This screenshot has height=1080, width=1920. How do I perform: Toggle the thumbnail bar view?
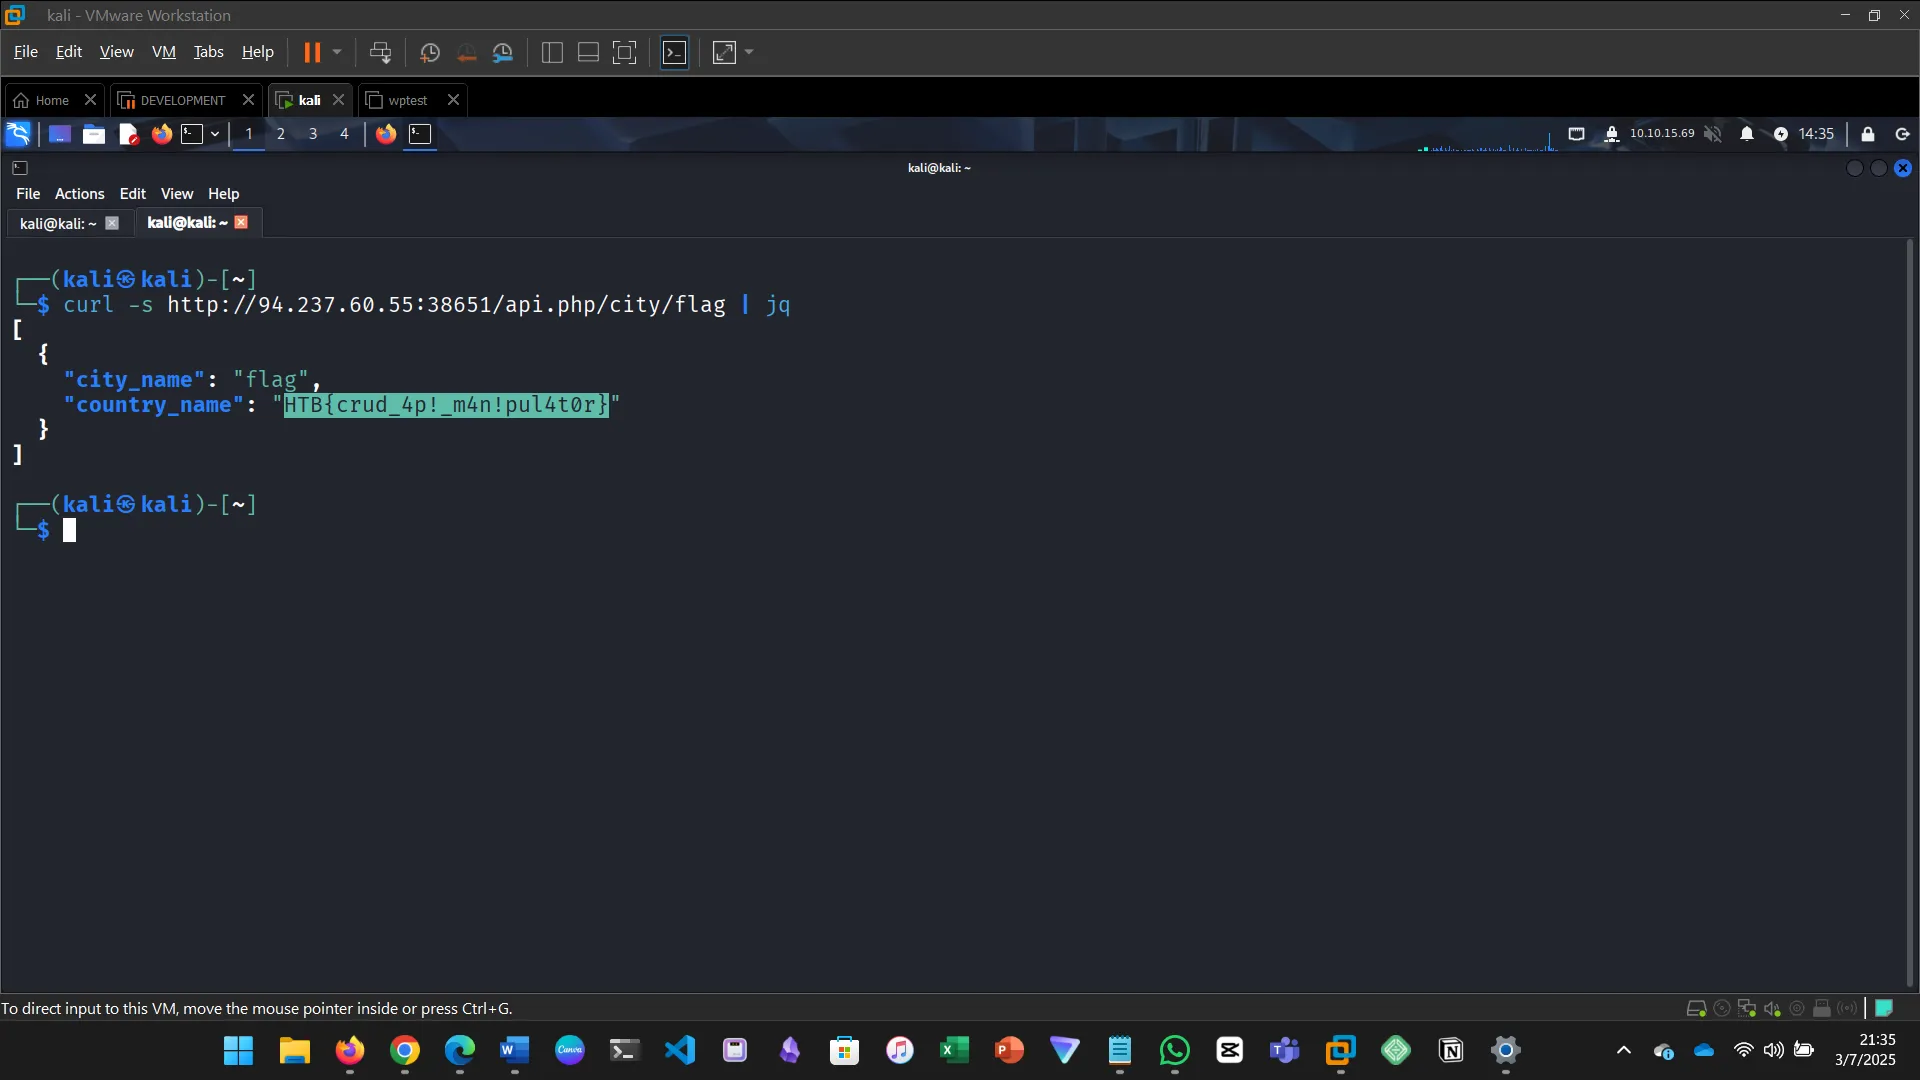[x=588, y=52]
